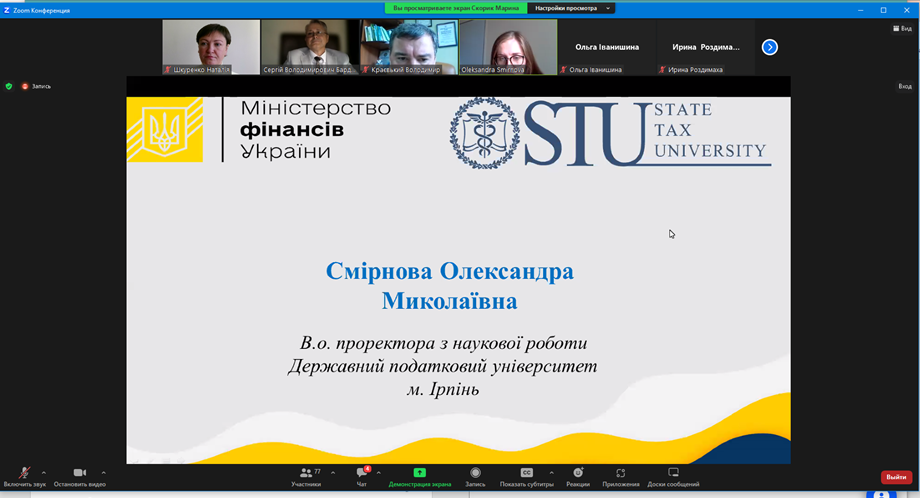Click the red Выйти button
The image size is (920, 498).
(x=896, y=477)
